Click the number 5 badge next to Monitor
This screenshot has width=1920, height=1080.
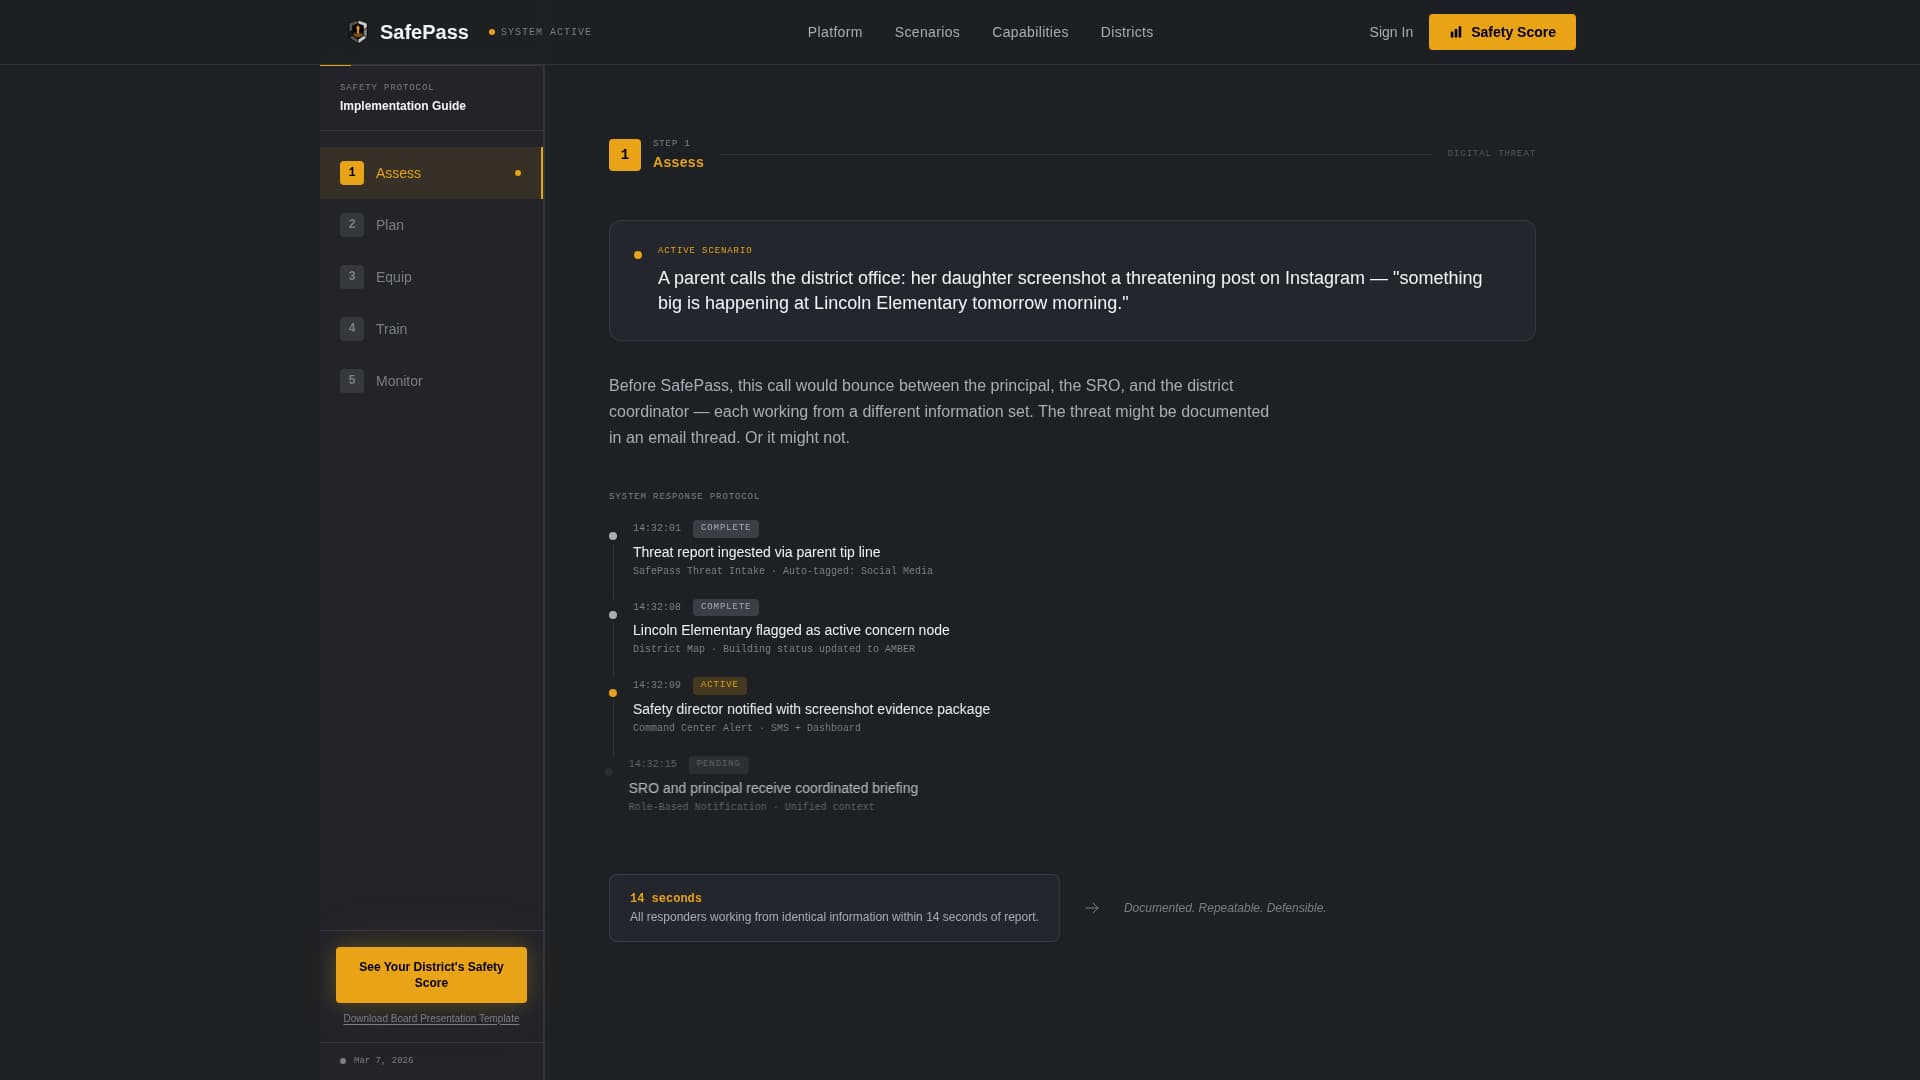352,381
